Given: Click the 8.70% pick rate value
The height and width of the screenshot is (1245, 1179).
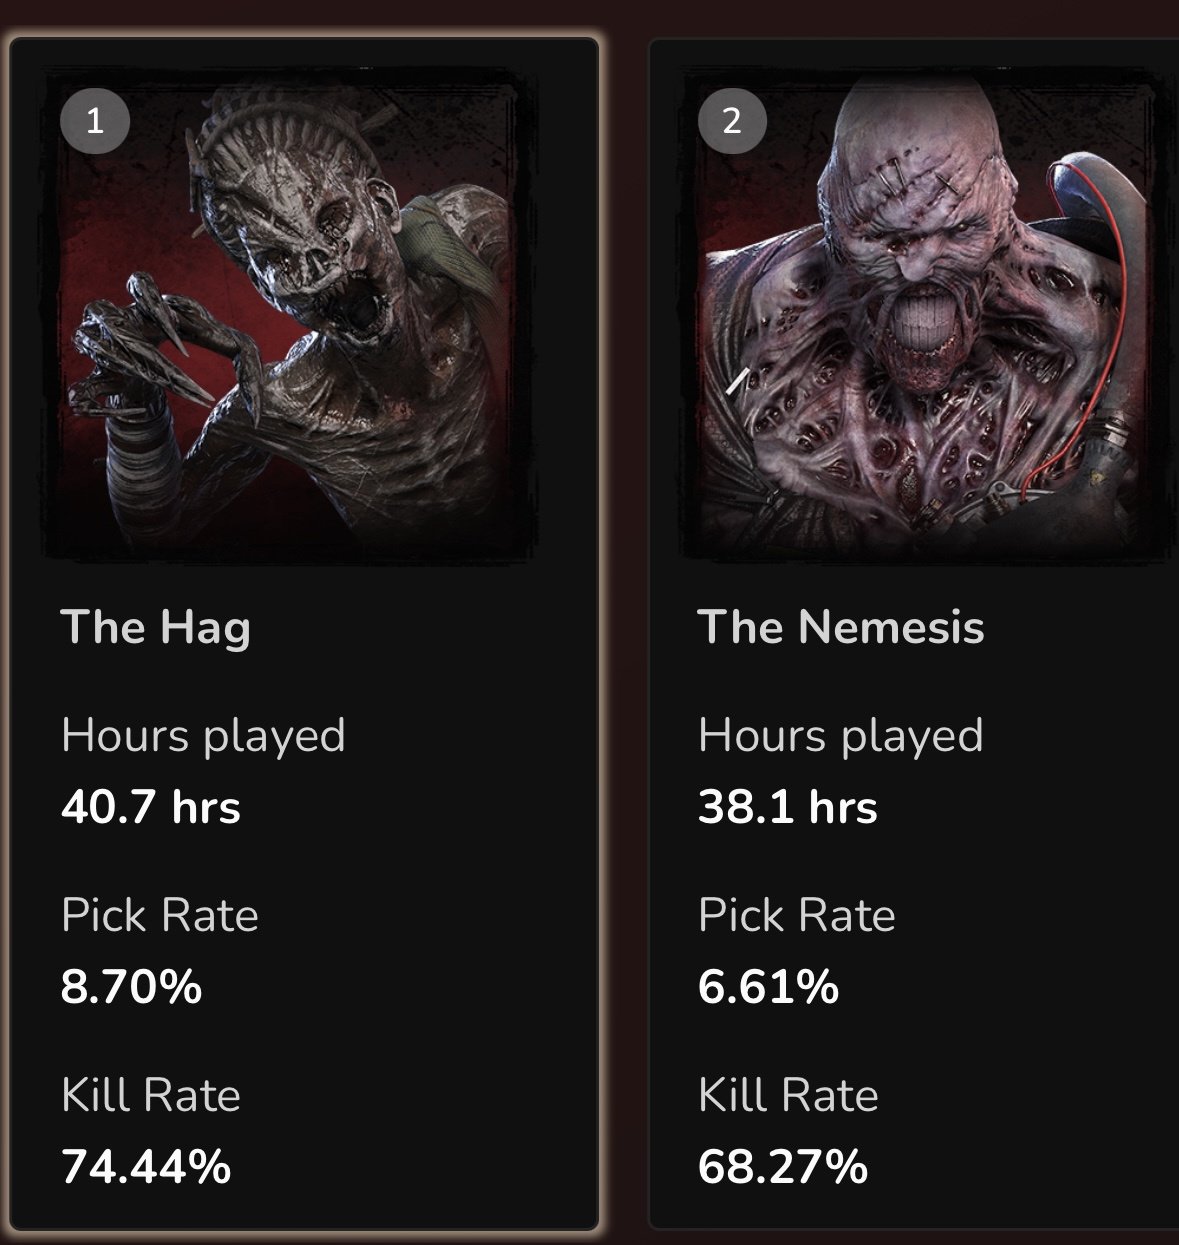Looking at the screenshot, I should click(x=132, y=987).
